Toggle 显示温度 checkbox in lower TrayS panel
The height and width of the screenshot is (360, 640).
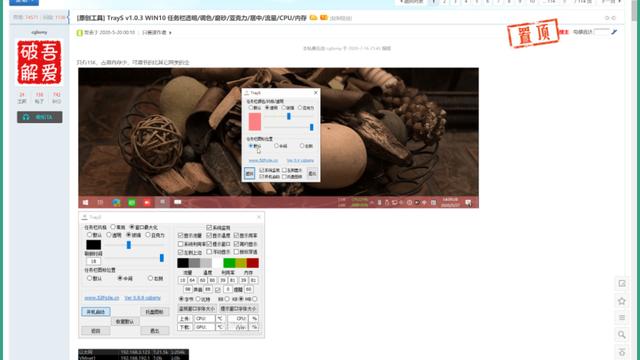pos(209,236)
